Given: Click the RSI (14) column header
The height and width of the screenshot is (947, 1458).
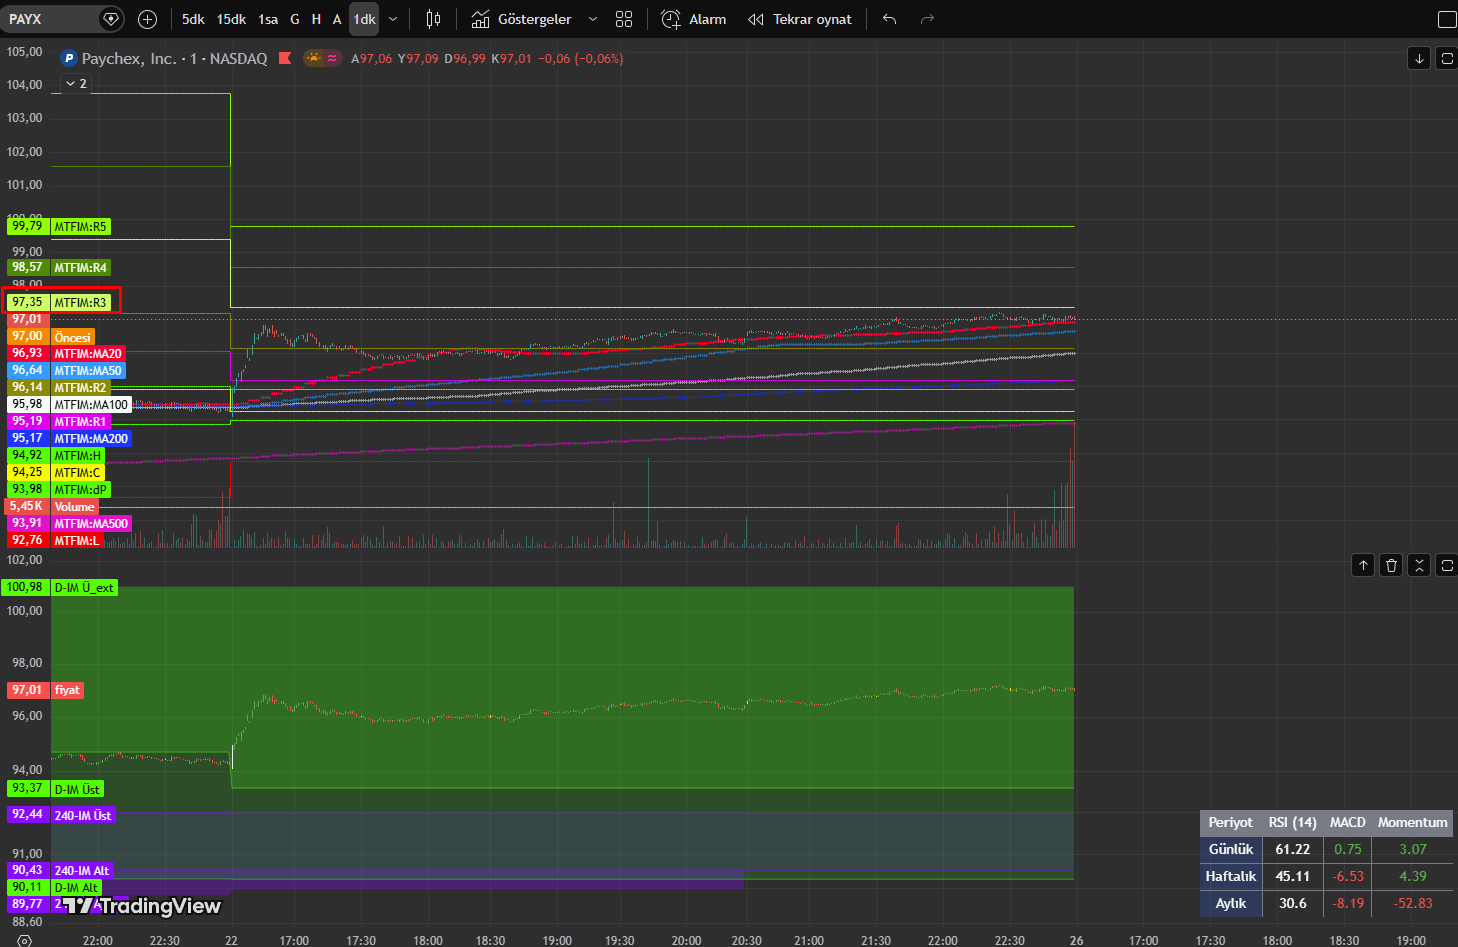Looking at the screenshot, I should [1292, 822].
